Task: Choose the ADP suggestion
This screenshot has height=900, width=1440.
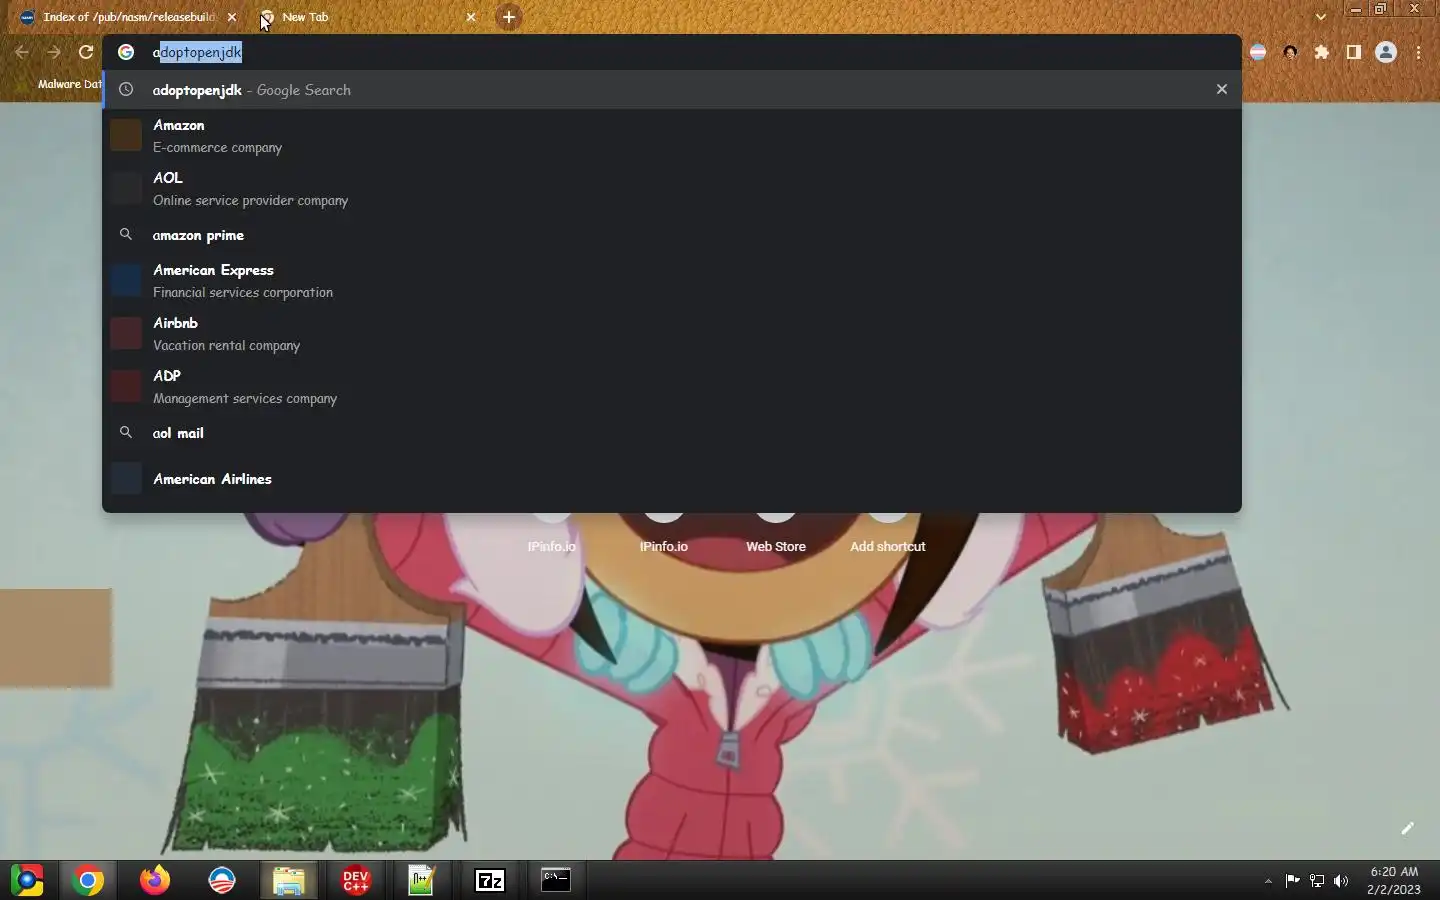Action: click(x=672, y=386)
